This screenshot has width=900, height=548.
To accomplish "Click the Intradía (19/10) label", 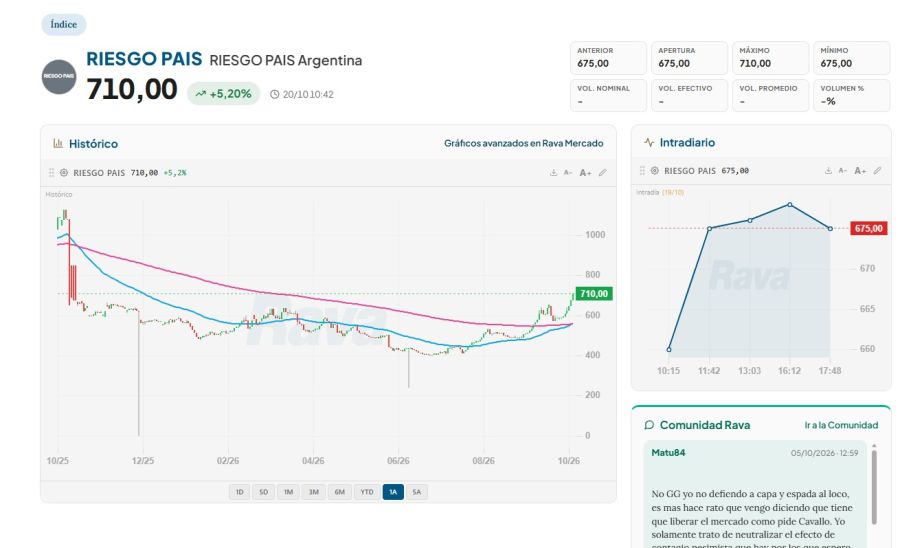I will click(660, 193).
